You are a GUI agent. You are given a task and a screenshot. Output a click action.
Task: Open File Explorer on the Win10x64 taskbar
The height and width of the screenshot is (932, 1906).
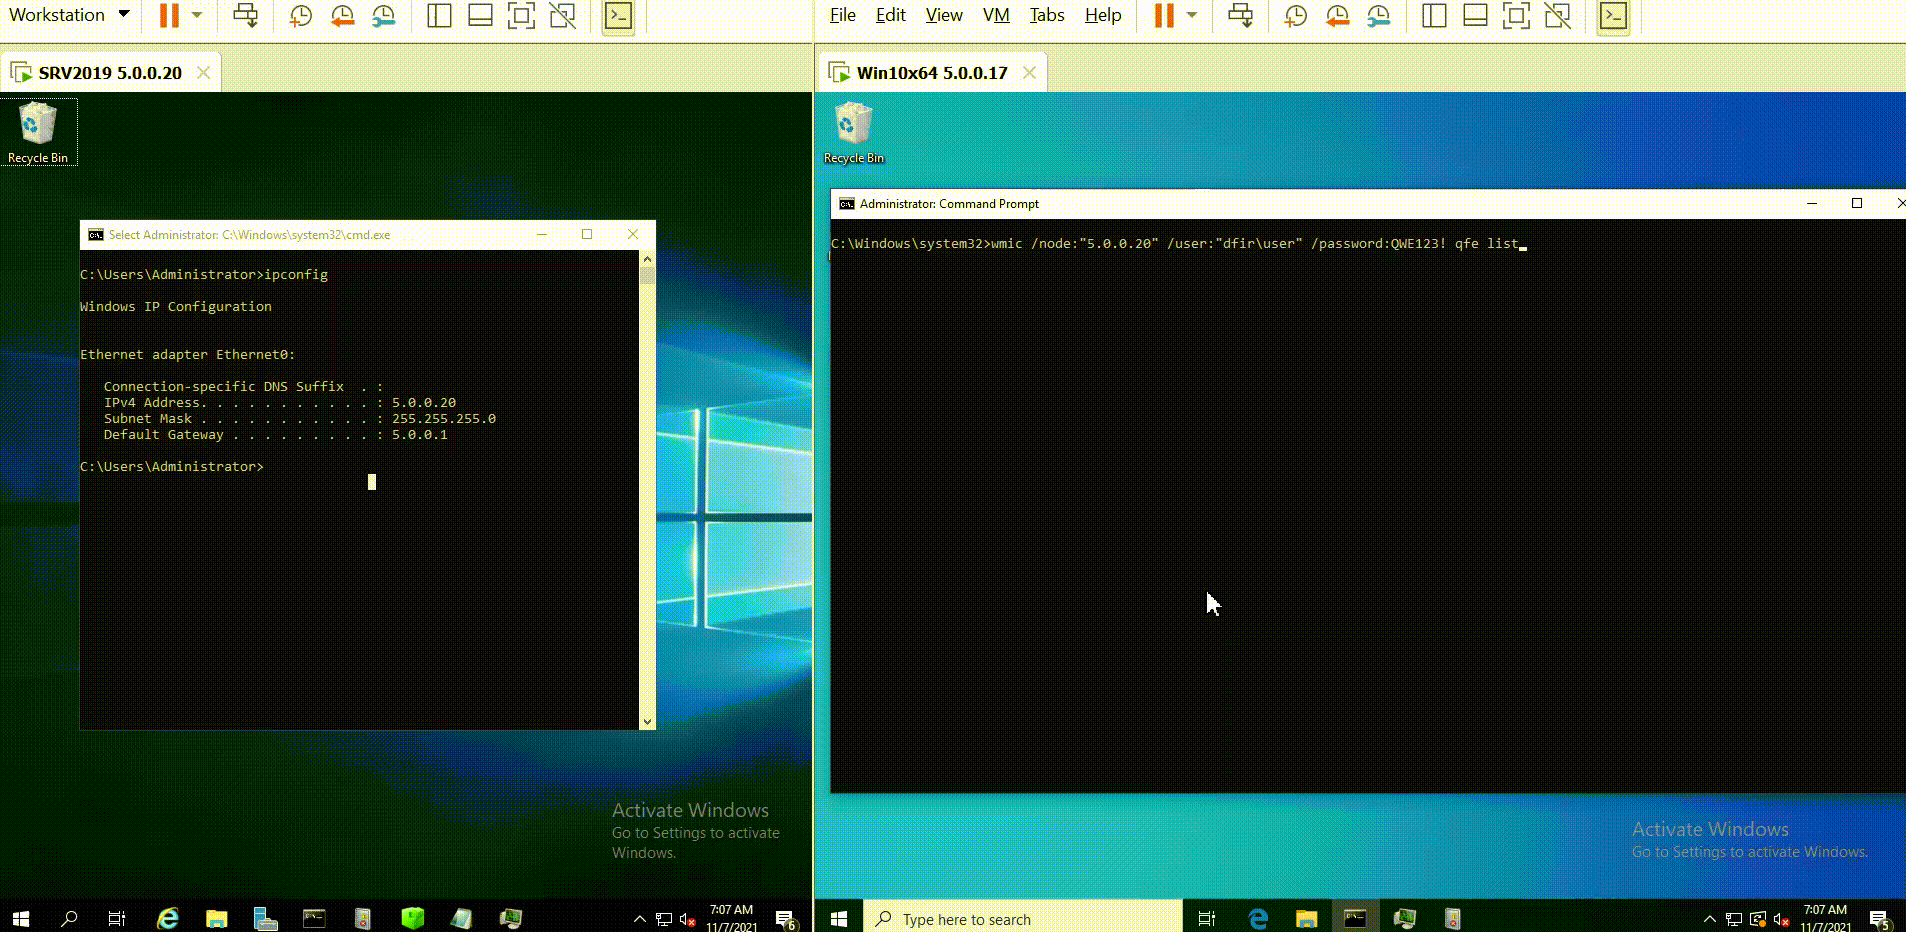tap(1306, 918)
